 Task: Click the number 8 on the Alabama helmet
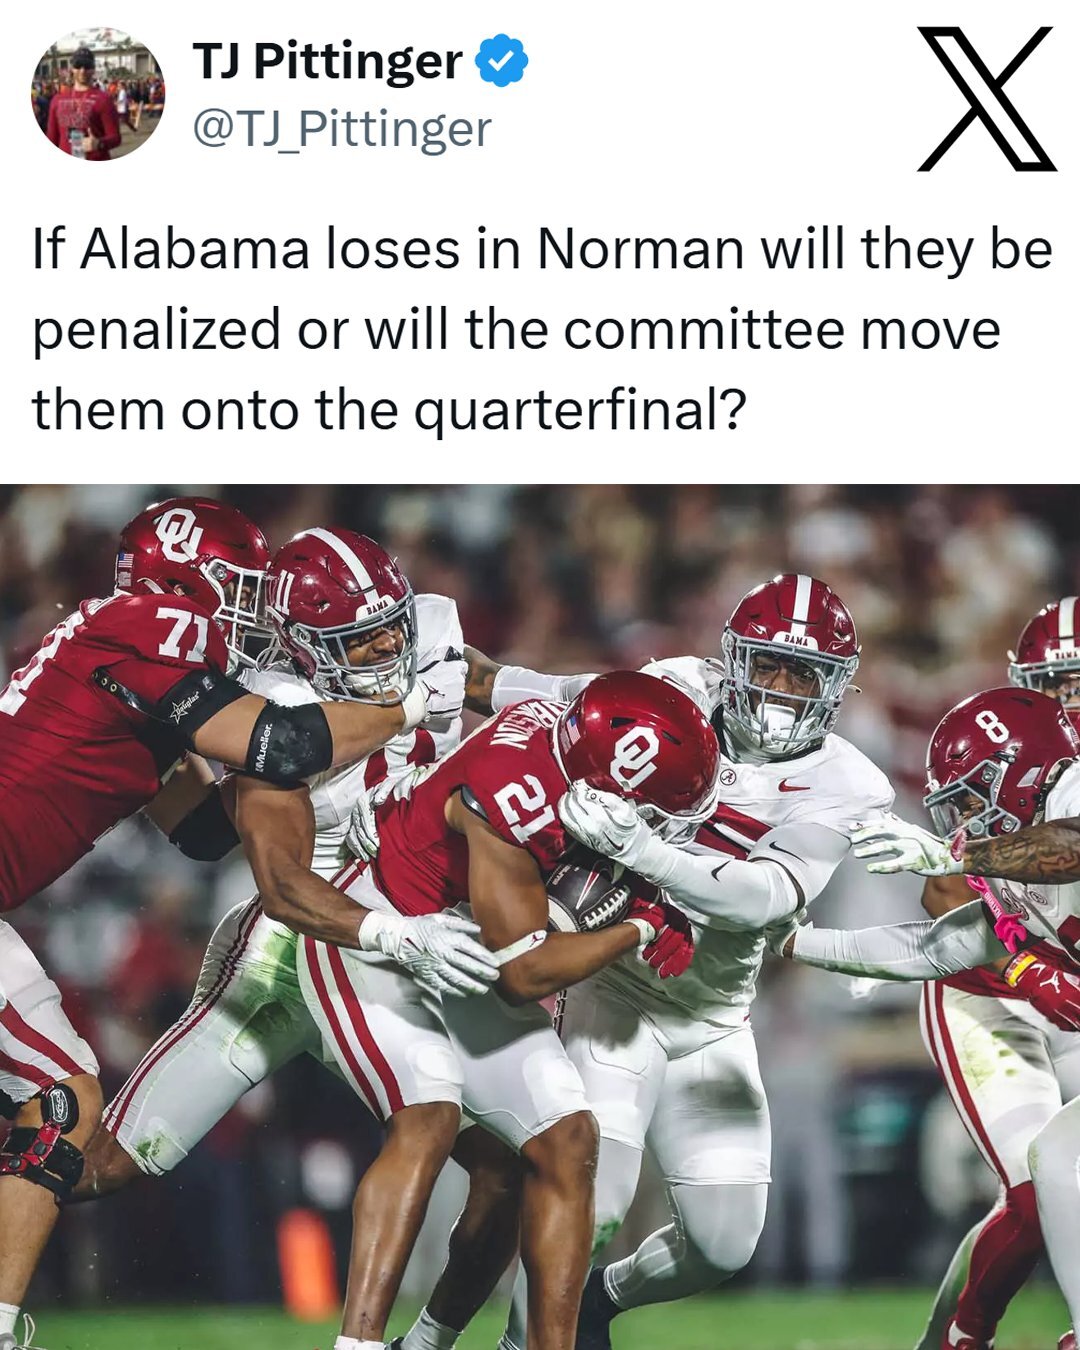click(991, 726)
